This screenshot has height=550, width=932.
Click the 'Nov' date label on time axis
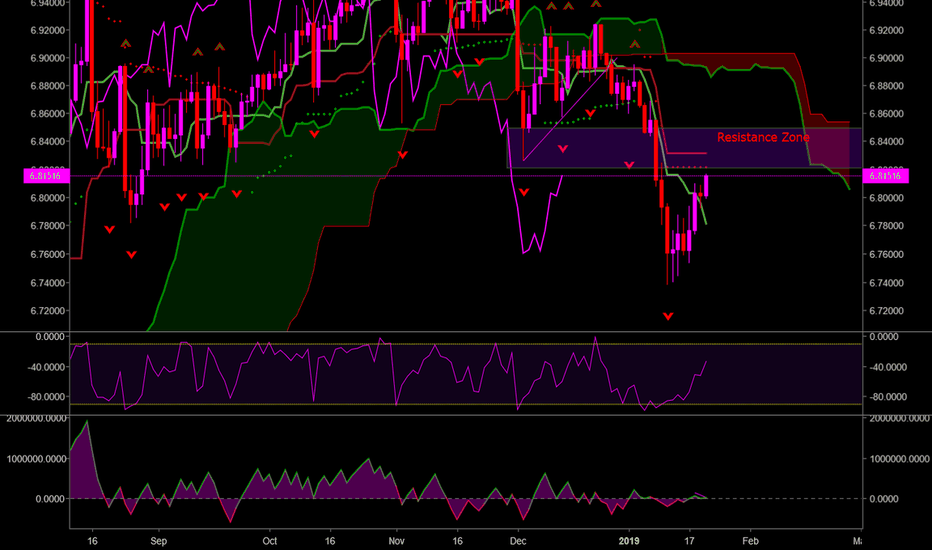(x=396, y=541)
